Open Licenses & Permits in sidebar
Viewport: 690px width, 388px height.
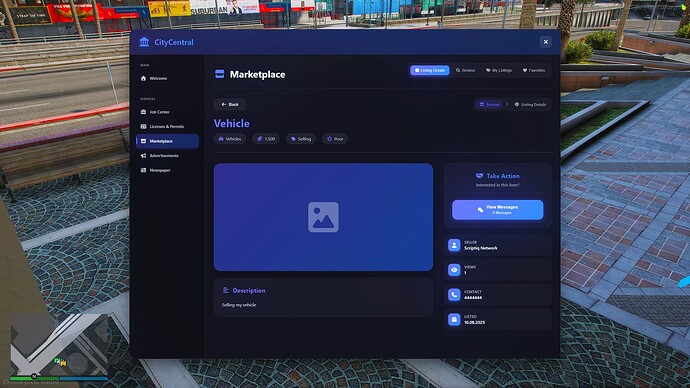(167, 127)
